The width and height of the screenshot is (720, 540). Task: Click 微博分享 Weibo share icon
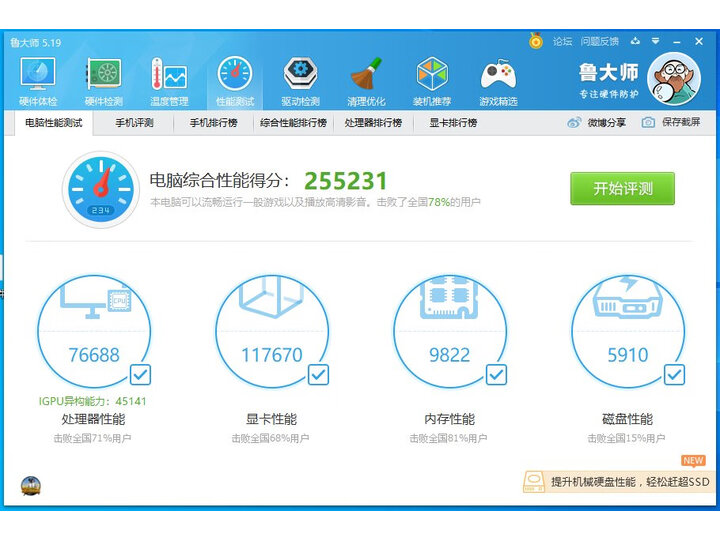pyautogui.click(x=574, y=123)
